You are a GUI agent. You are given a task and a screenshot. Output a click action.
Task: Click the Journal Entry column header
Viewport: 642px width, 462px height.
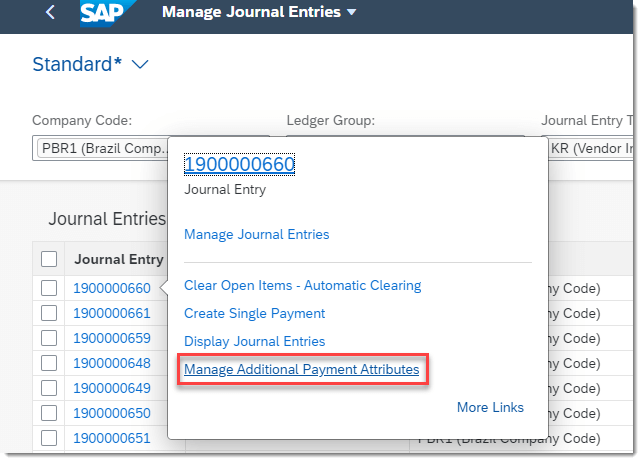point(119,259)
